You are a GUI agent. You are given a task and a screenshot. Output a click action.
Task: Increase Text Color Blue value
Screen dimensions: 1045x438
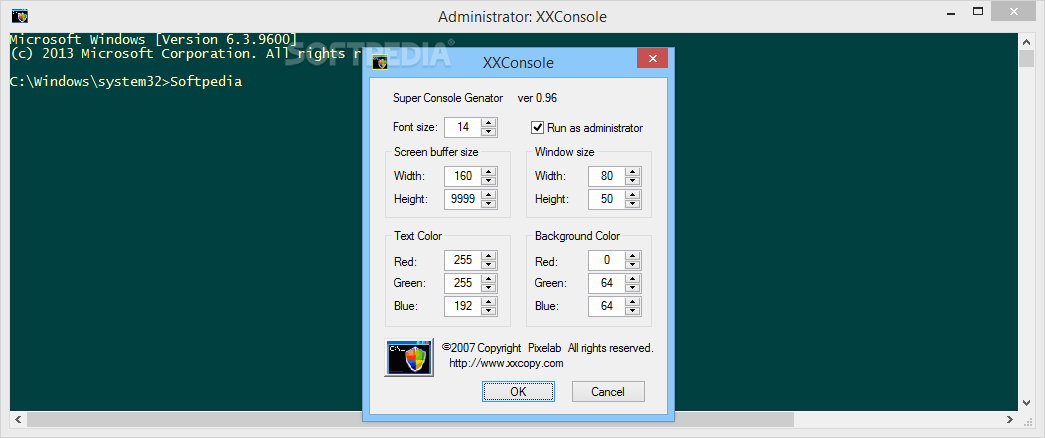[x=490, y=302]
